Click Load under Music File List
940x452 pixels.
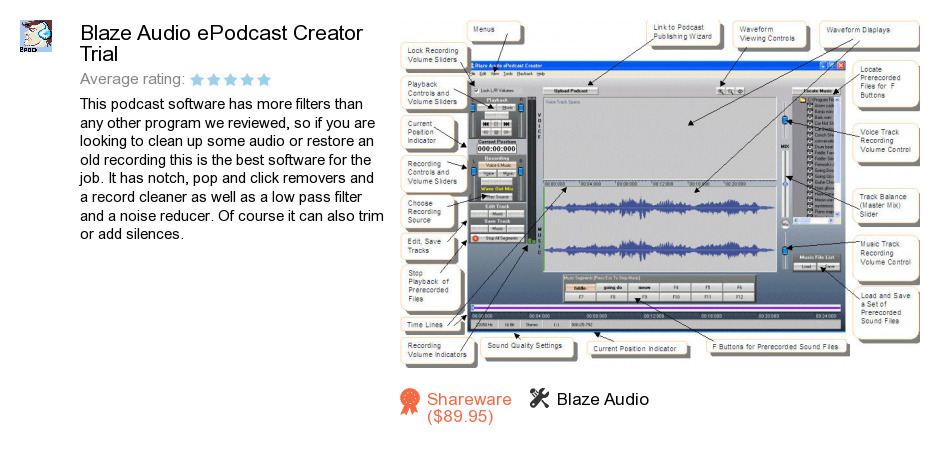tap(806, 266)
